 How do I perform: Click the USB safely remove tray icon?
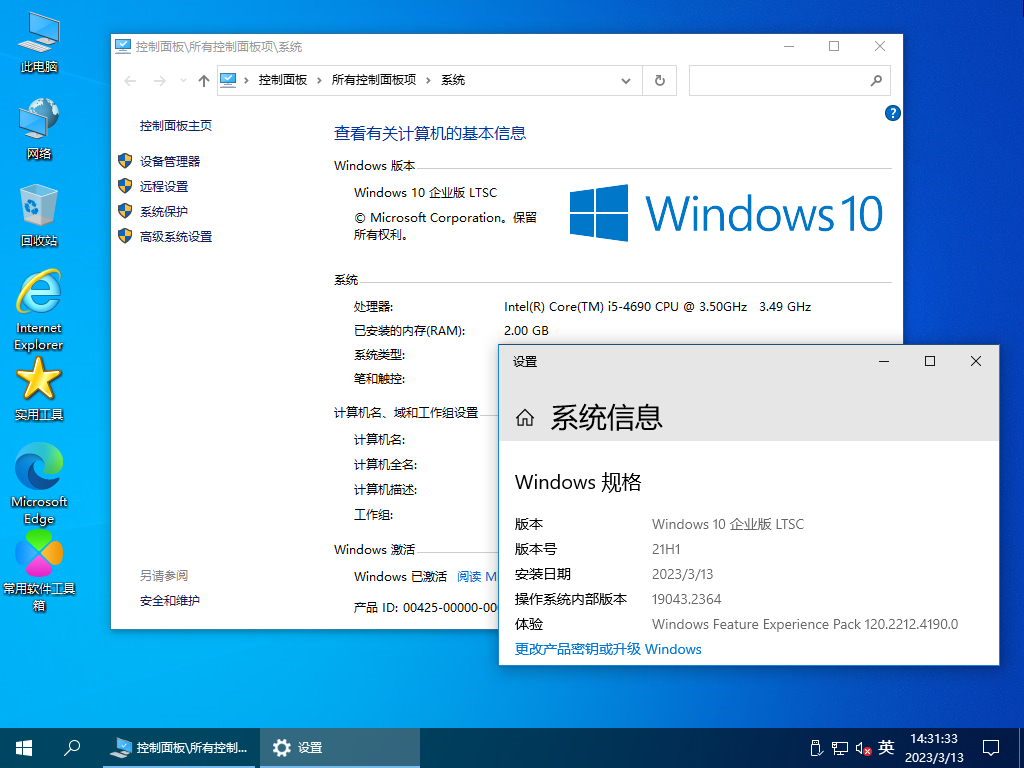(816, 748)
